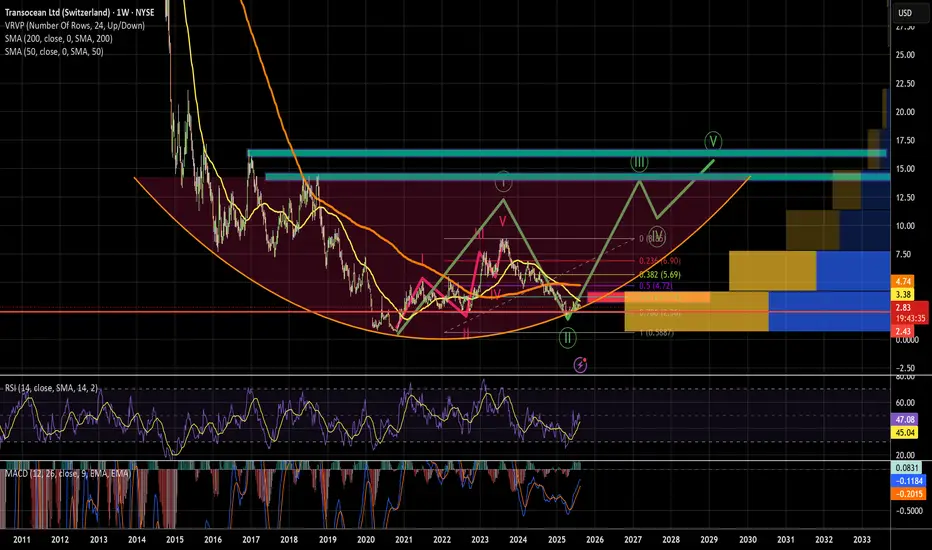Select the circled green wave V label
932x550 pixels.
click(713, 142)
